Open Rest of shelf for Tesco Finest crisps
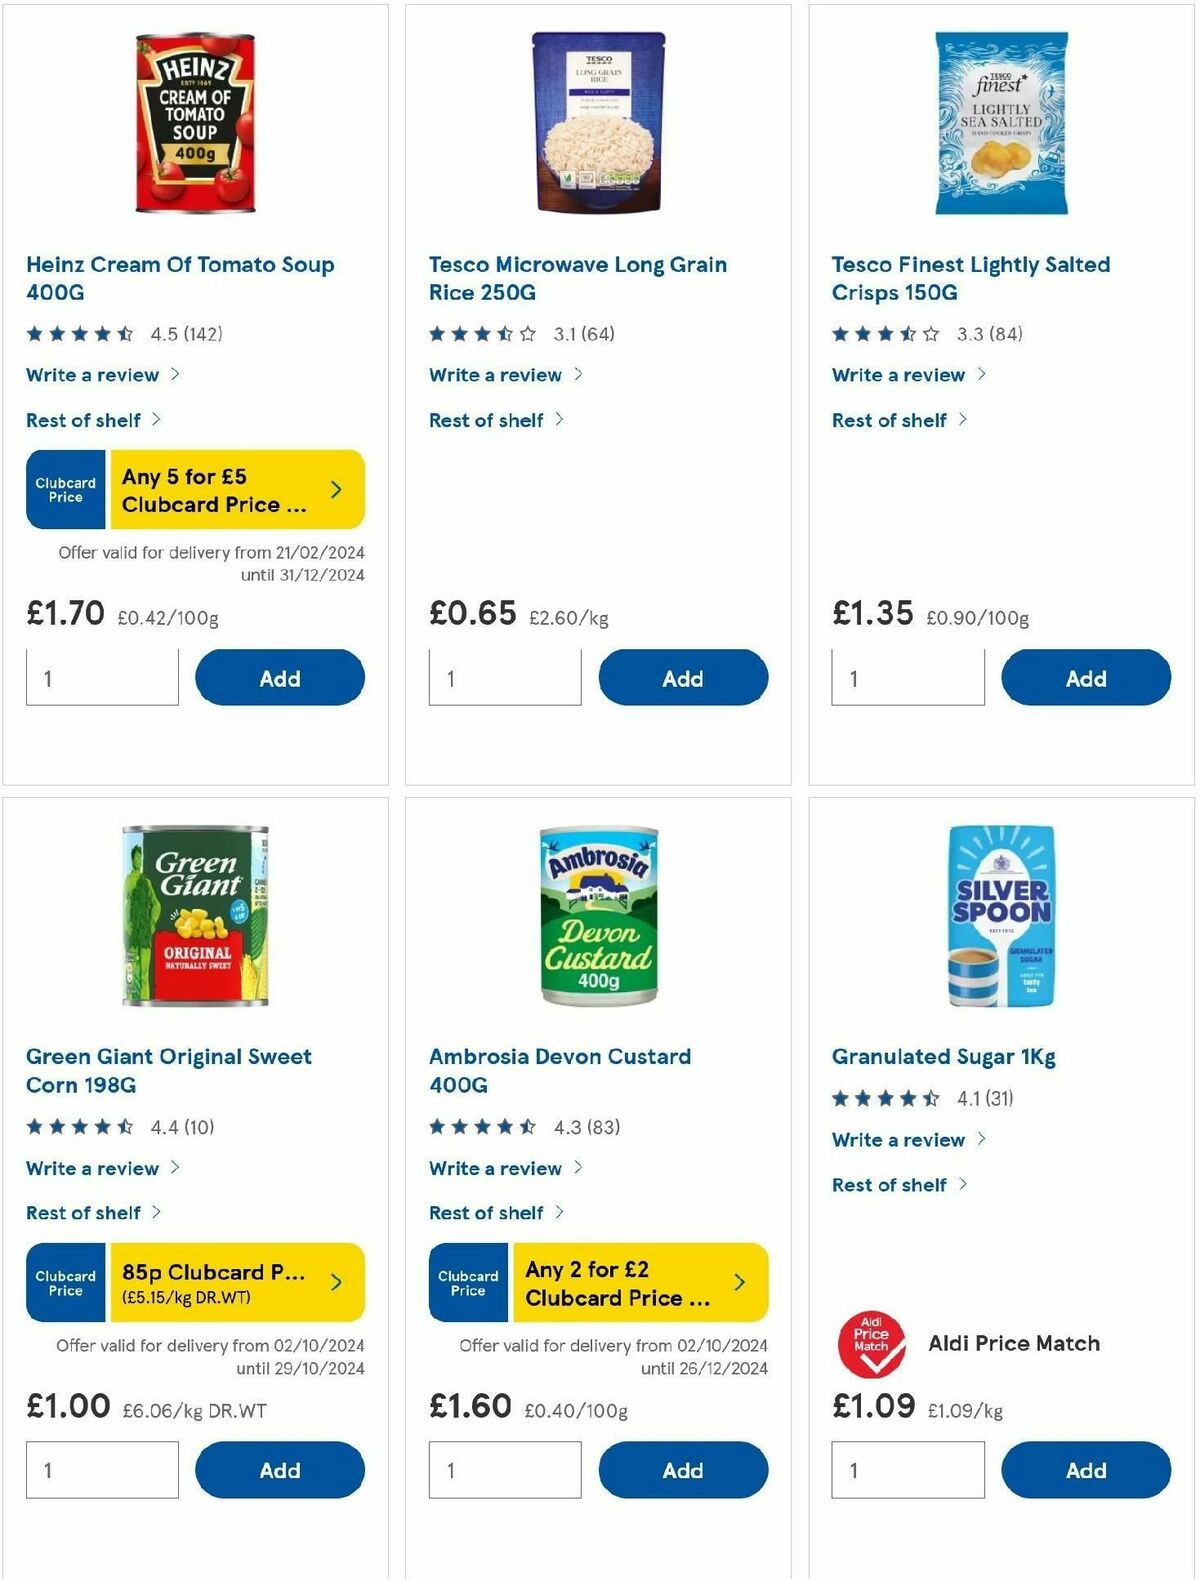Screen dimensions: 1200x1581 pyautogui.click(x=890, y=420)
